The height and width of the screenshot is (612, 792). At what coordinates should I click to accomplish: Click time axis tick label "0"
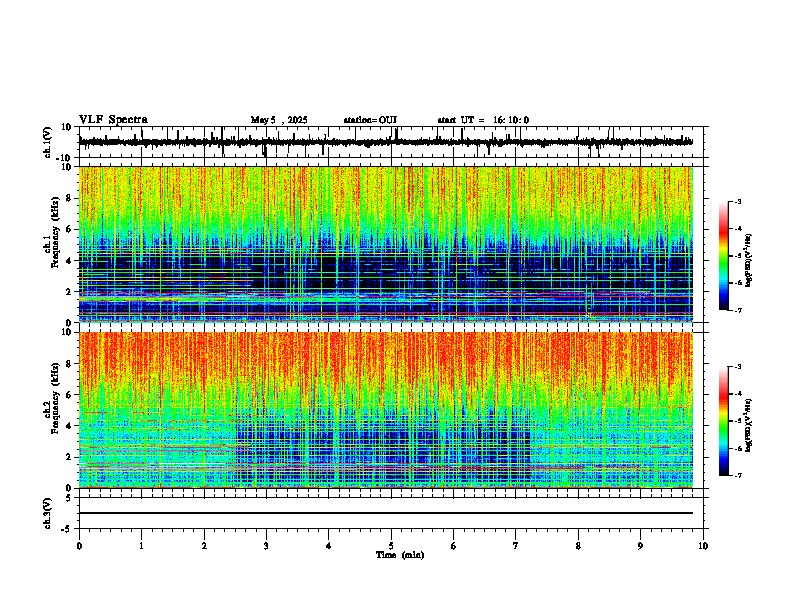click(79, 546)
